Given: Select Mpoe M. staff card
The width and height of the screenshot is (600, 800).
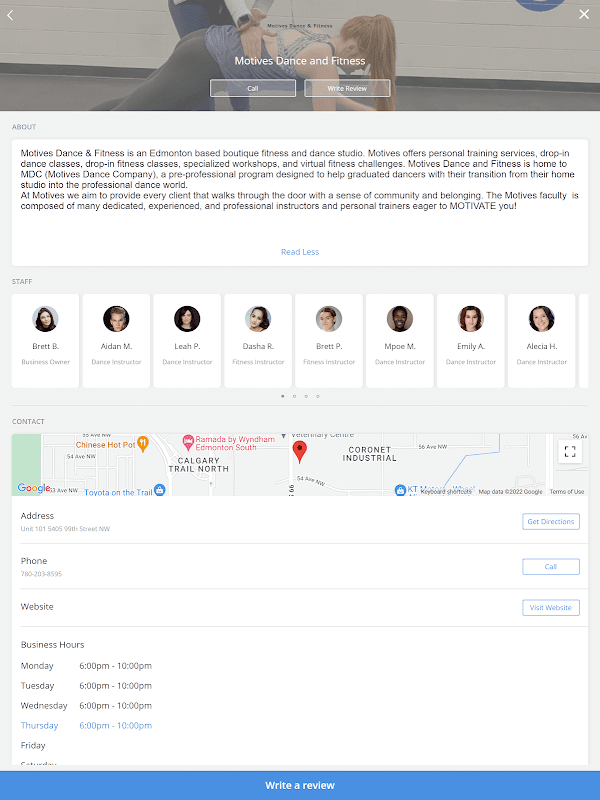Looking at the screenshot, I should point(400,341).
